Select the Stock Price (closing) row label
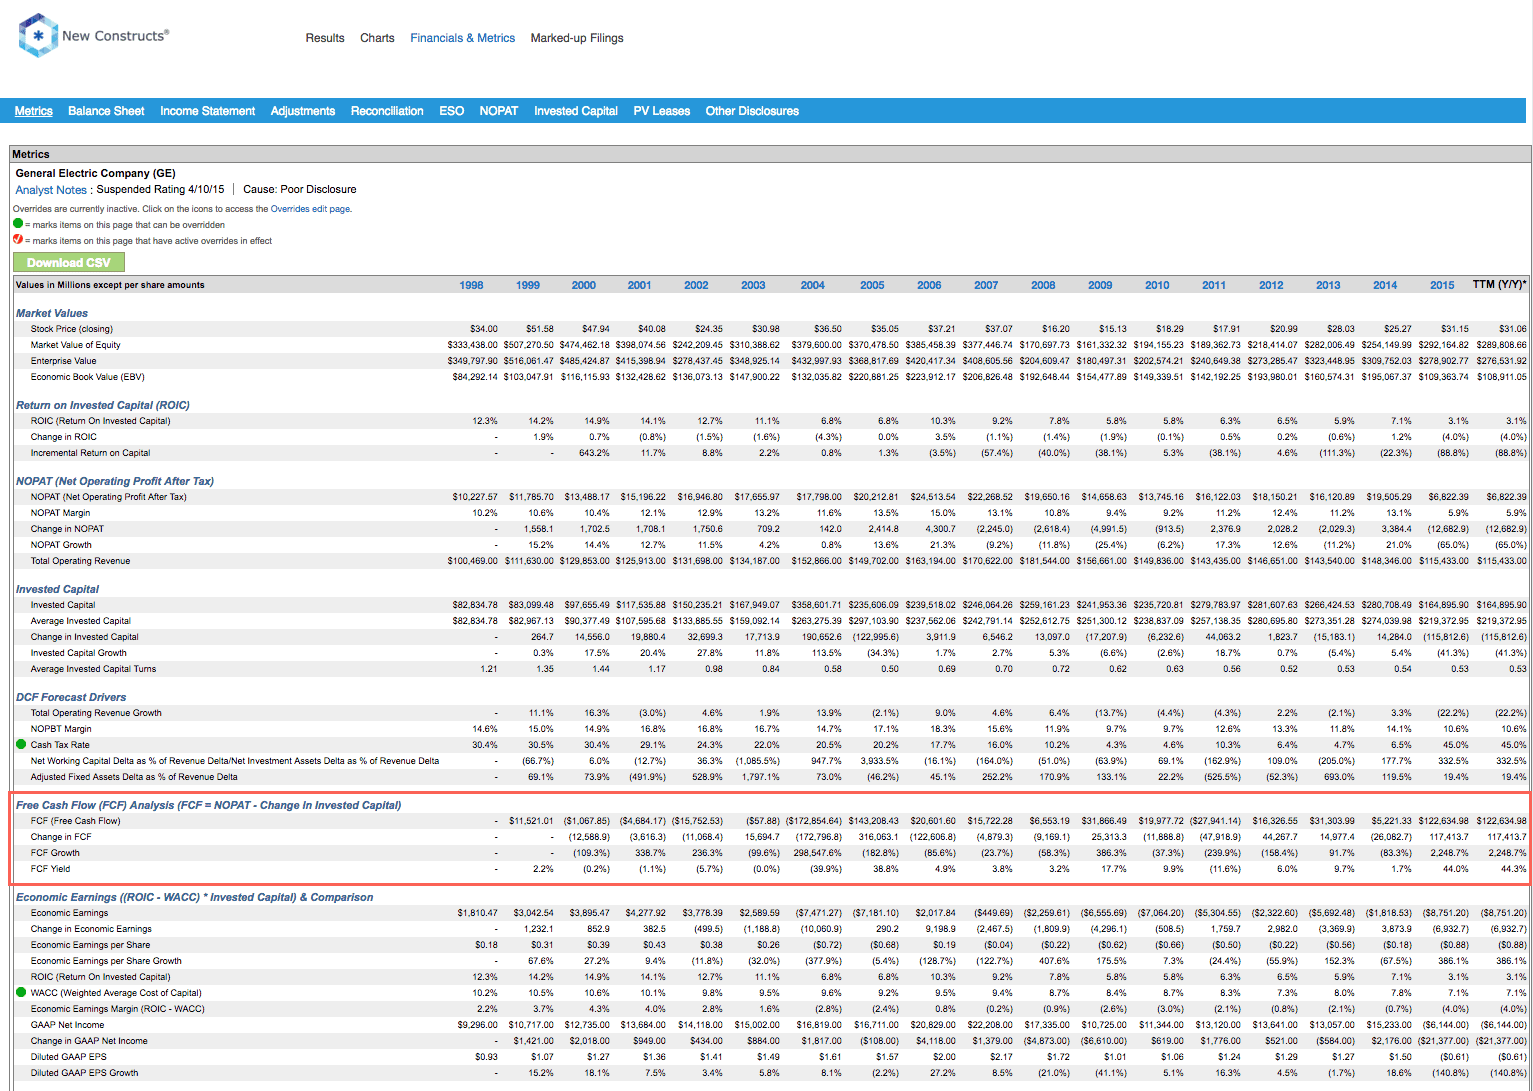This screenshot has width=1533, height=1091. pos(72,329)
